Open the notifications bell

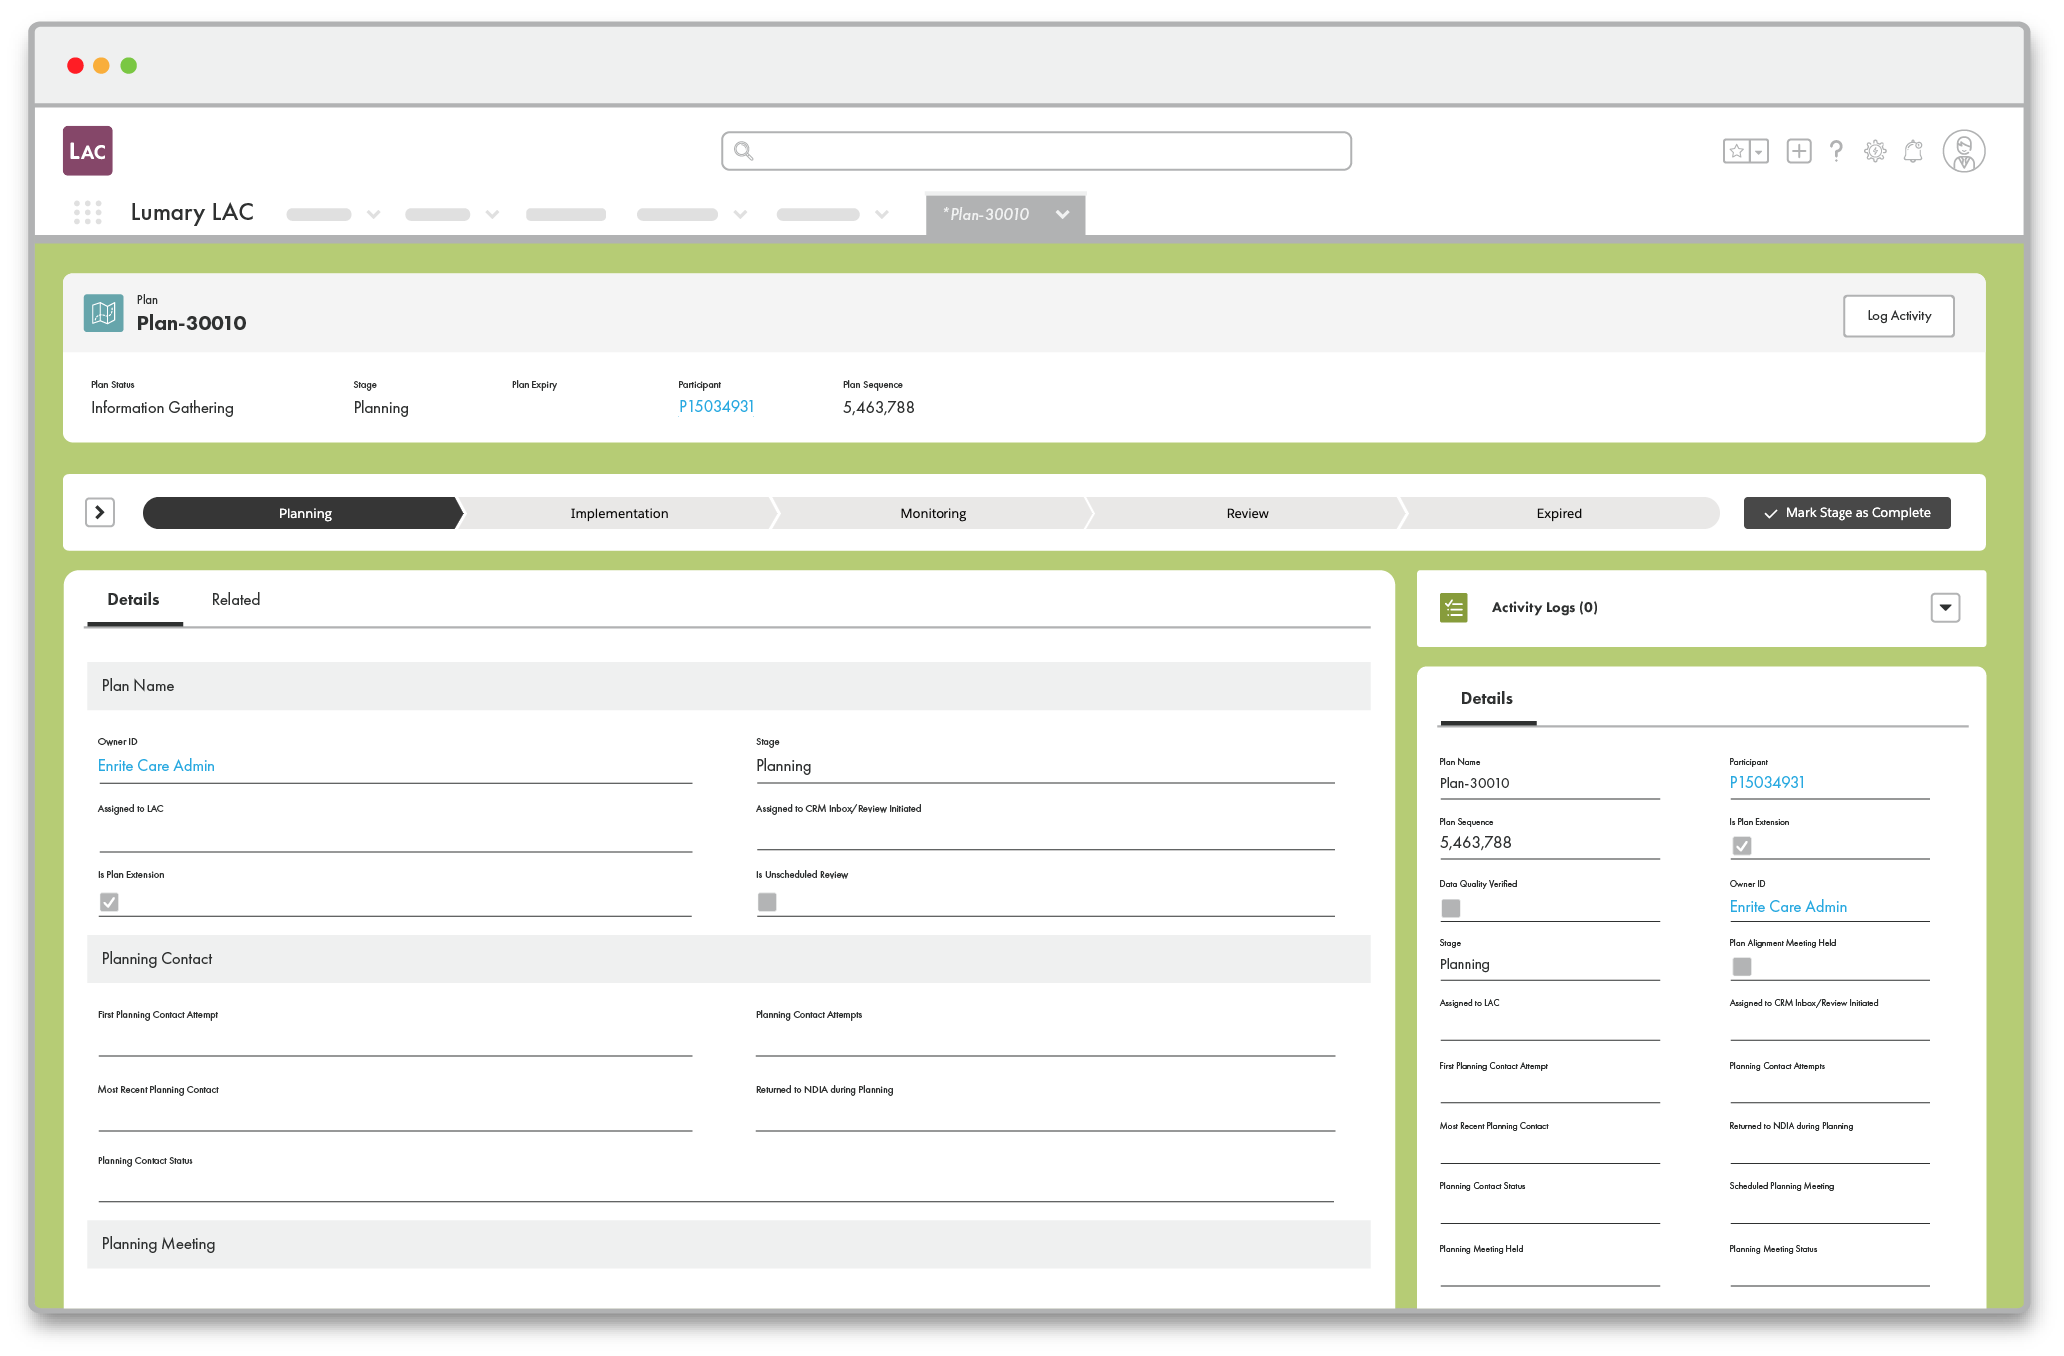[x=1912, y=151]
